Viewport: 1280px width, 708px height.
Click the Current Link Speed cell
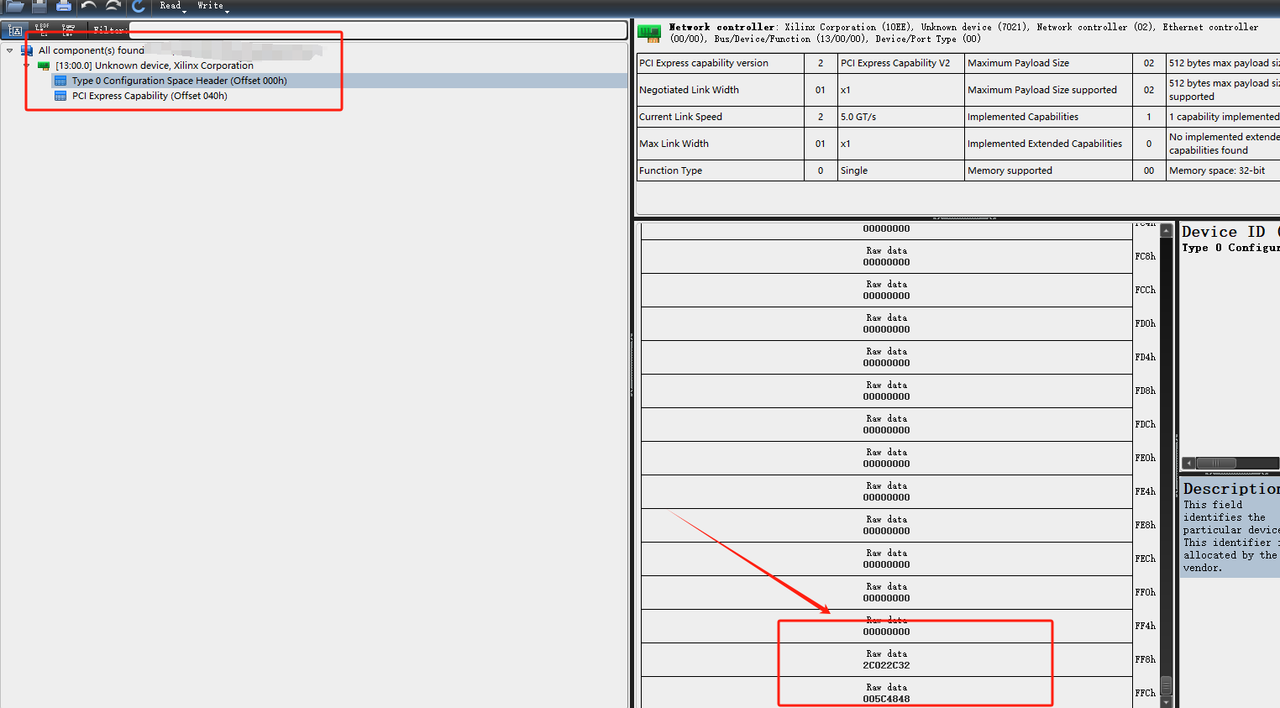(720, 117)
